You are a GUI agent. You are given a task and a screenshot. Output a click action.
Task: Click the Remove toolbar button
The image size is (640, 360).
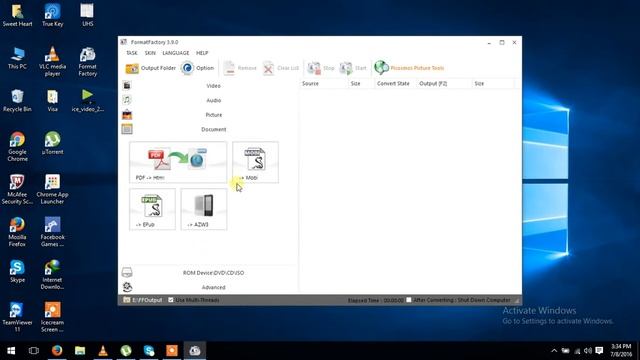(240, 68)
